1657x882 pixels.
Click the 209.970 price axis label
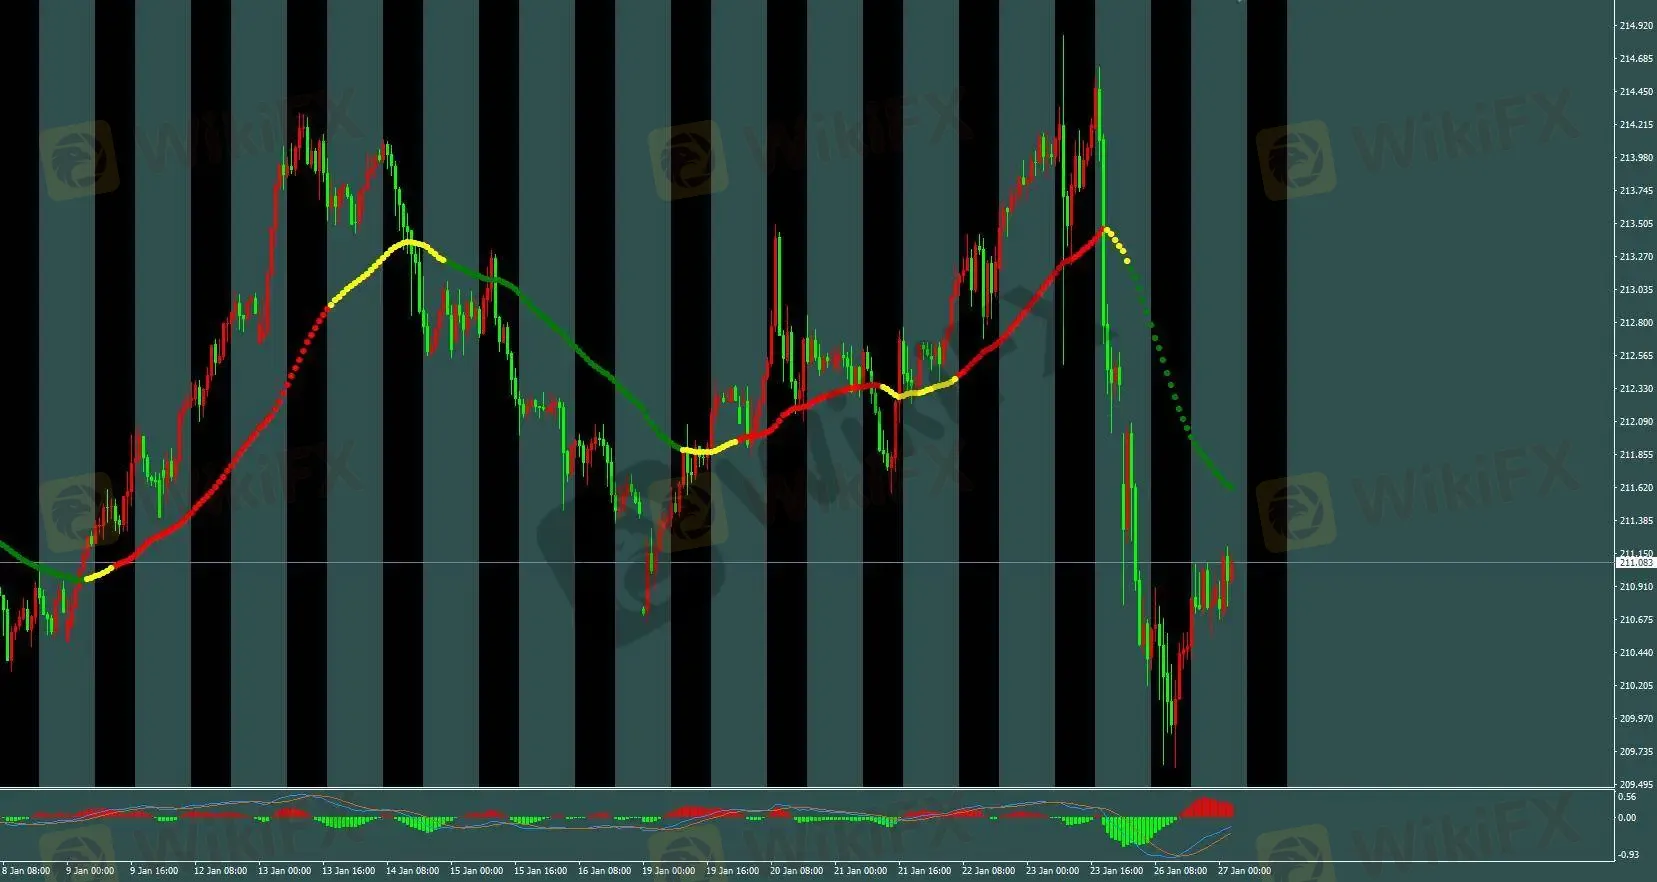click(1636, 719)
